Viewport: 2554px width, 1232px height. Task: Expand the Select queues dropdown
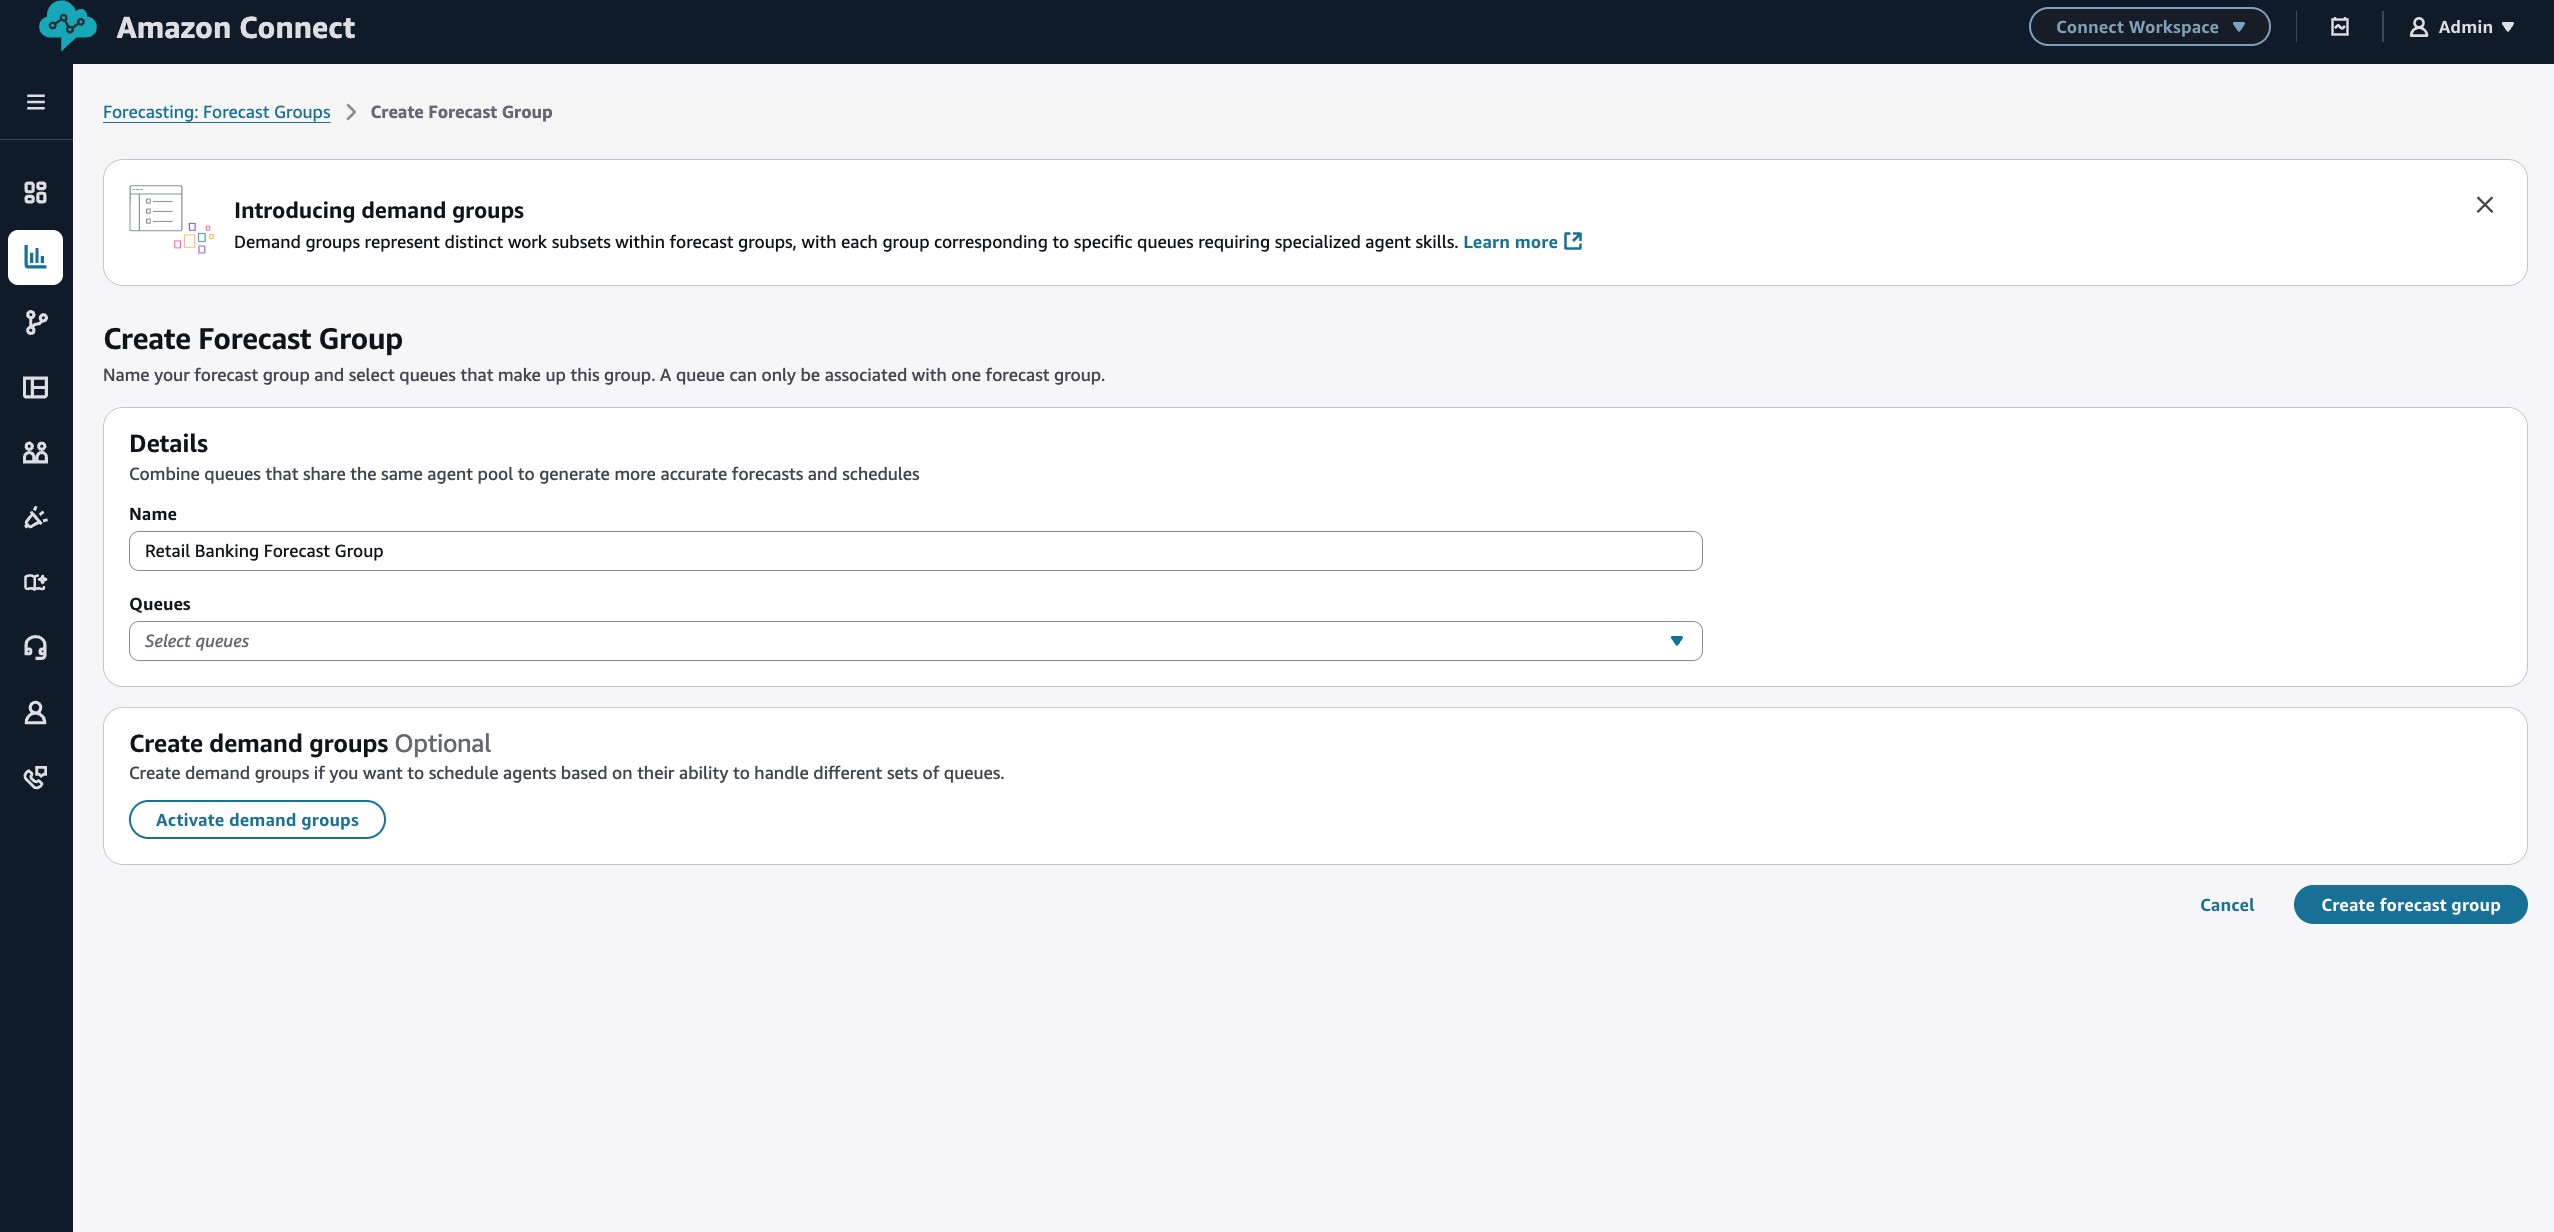click(915, 641)
